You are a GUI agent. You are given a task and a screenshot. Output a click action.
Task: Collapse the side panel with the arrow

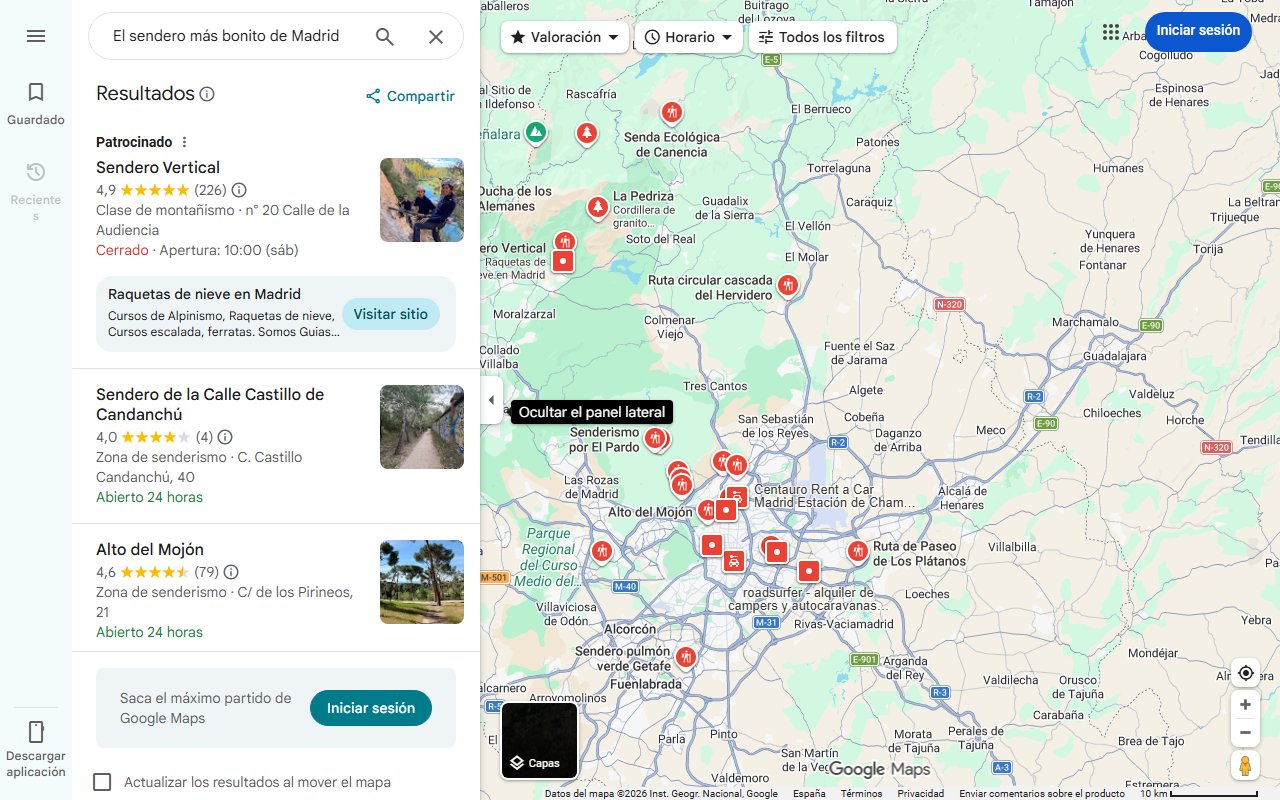click(491, 399)
